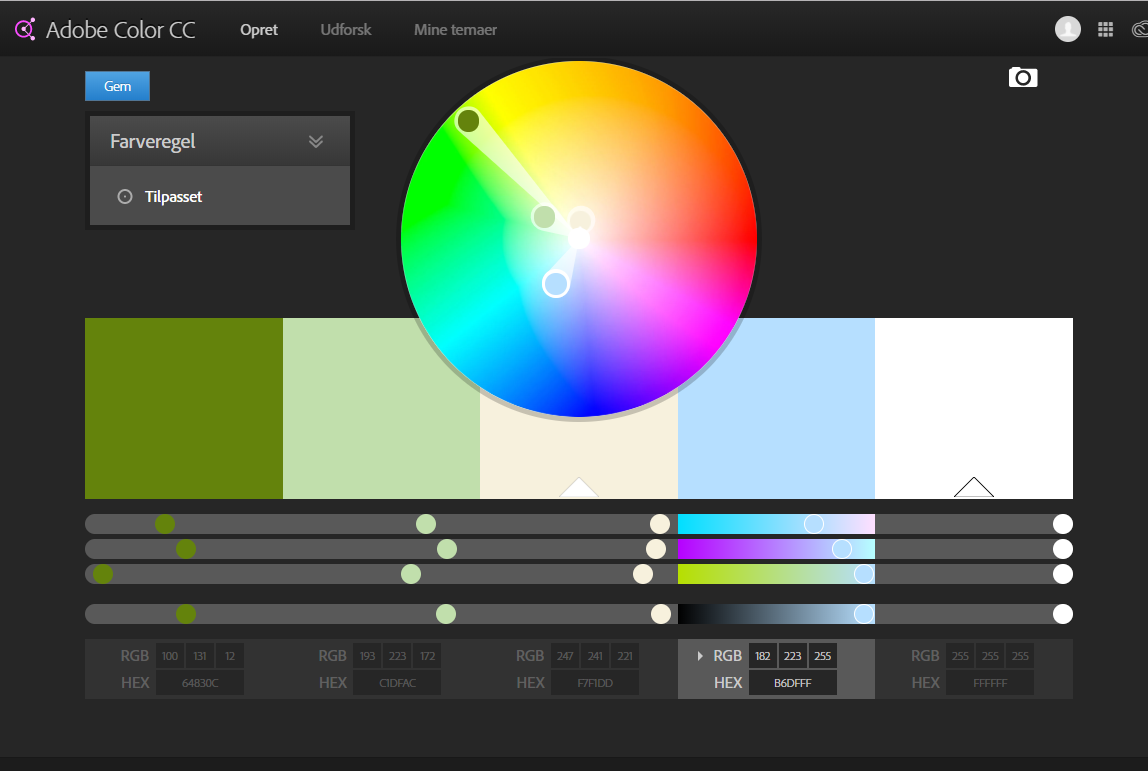Switch to the Udforsk tab

(345, 30)
